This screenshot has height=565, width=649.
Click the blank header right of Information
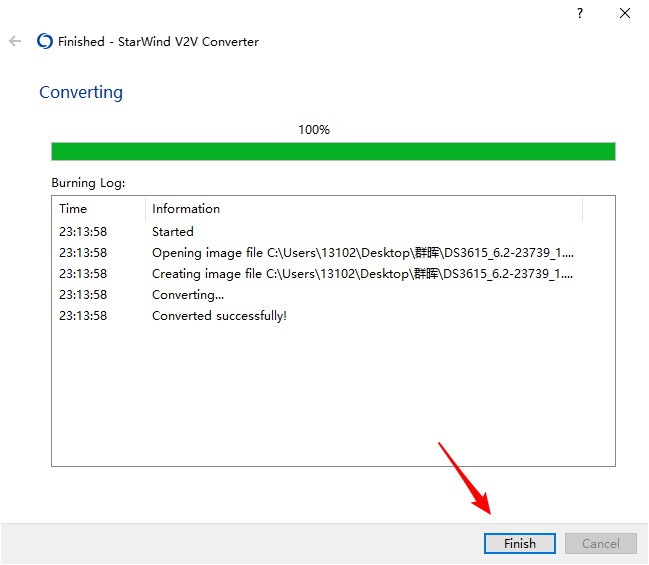[598, 209]
